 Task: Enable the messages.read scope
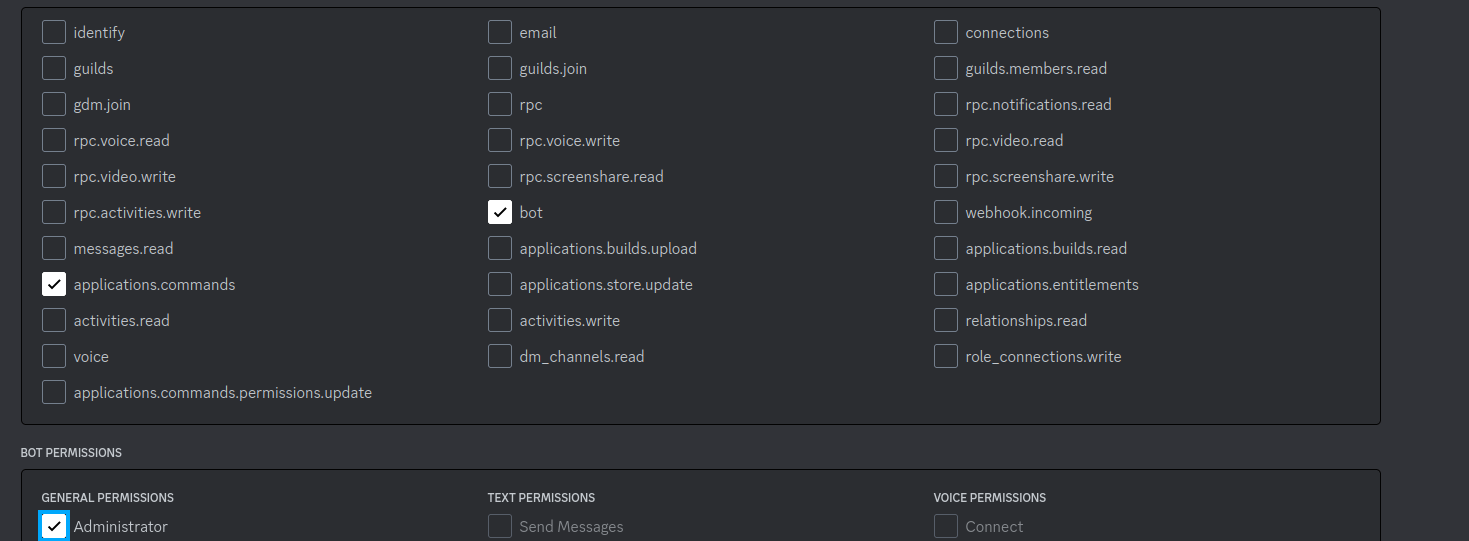pyautogui.click(x=54, y=249)
